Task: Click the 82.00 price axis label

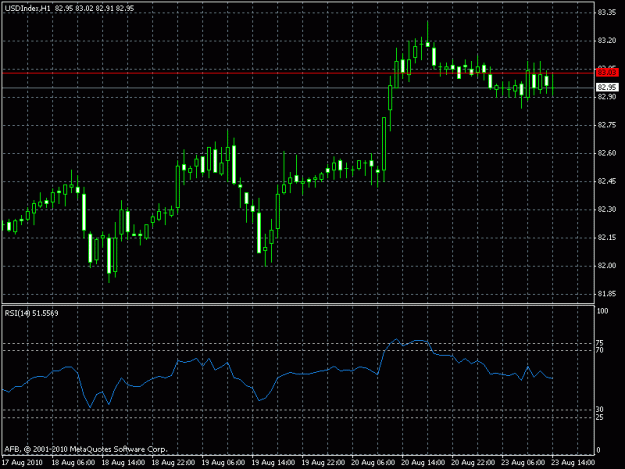Action: pos(607,266)
